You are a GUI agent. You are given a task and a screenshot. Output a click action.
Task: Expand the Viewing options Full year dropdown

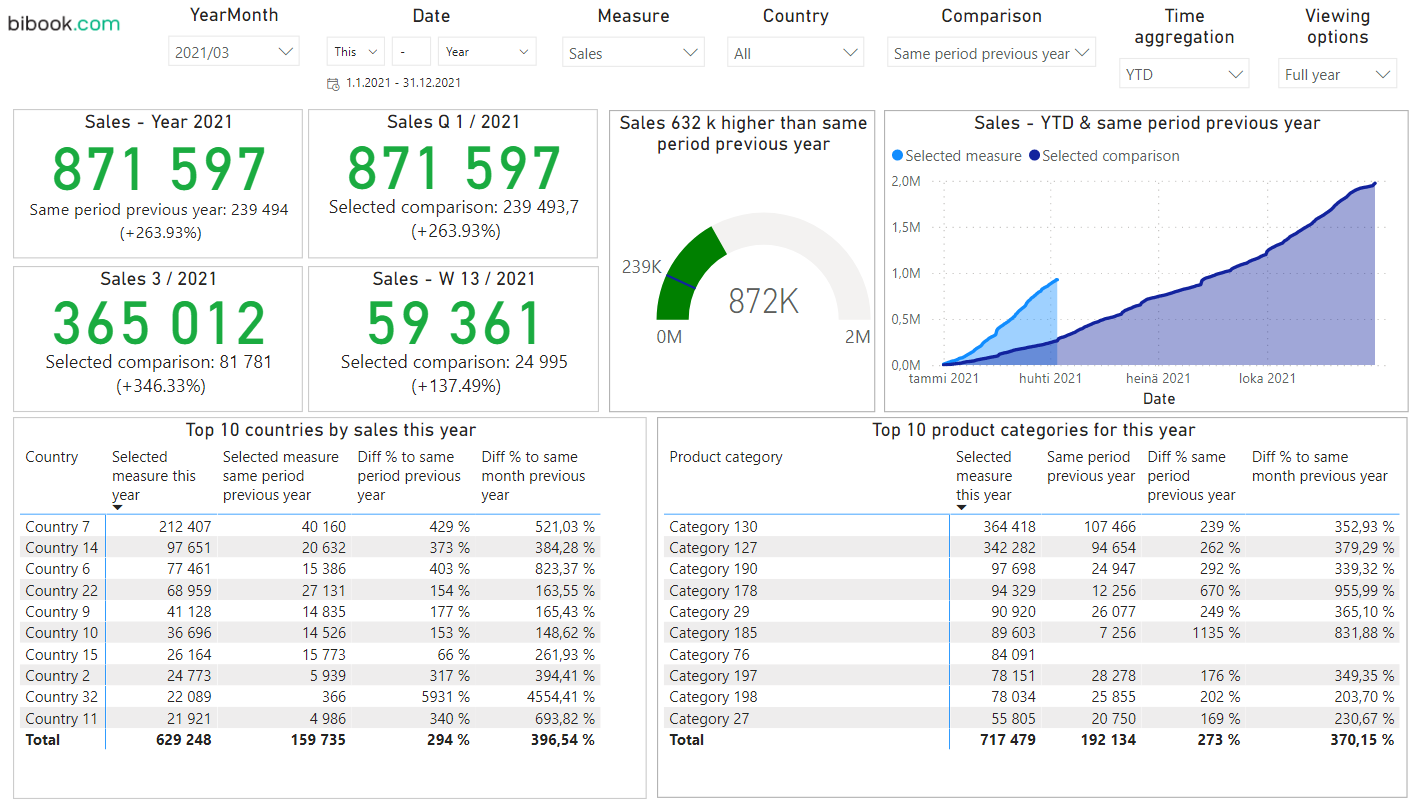[x=1338, y=74]
